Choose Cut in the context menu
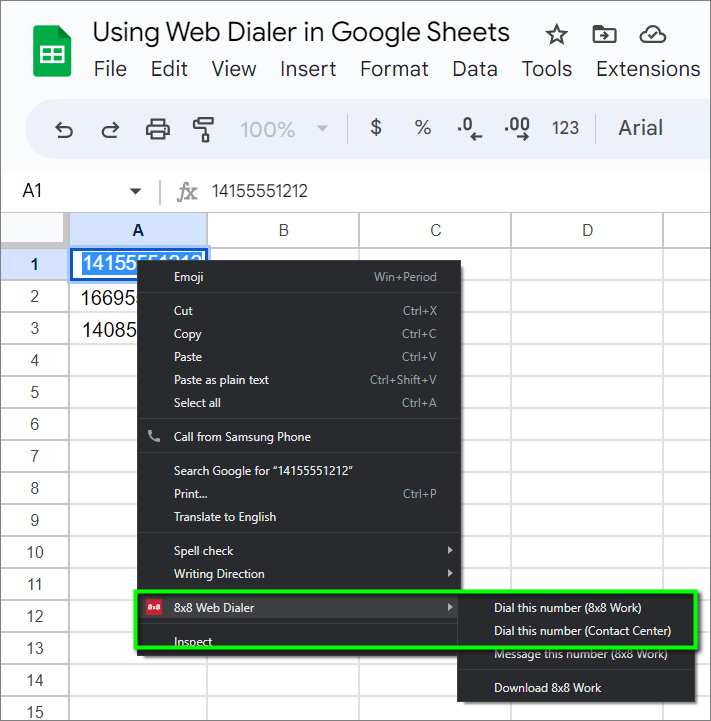This screenshot has height=721, width=711. tap(299, 311)
